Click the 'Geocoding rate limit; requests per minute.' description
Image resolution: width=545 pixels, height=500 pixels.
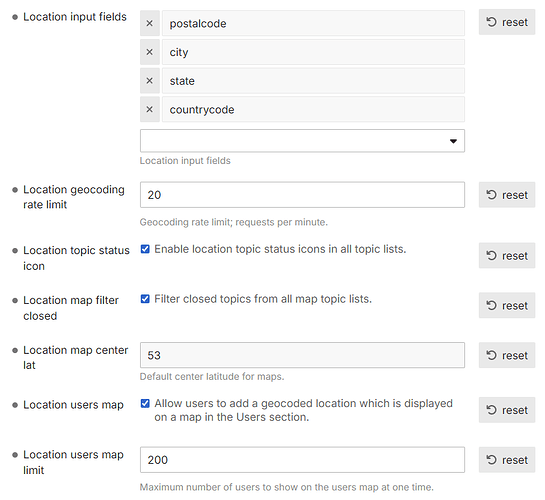234,222
